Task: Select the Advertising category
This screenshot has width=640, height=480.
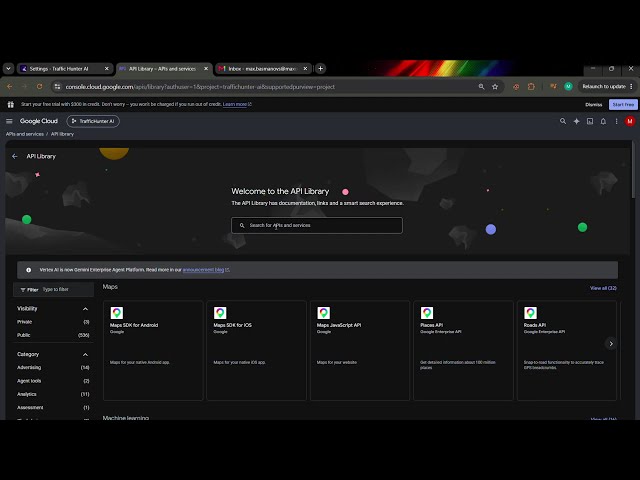Action: point(29,367)
